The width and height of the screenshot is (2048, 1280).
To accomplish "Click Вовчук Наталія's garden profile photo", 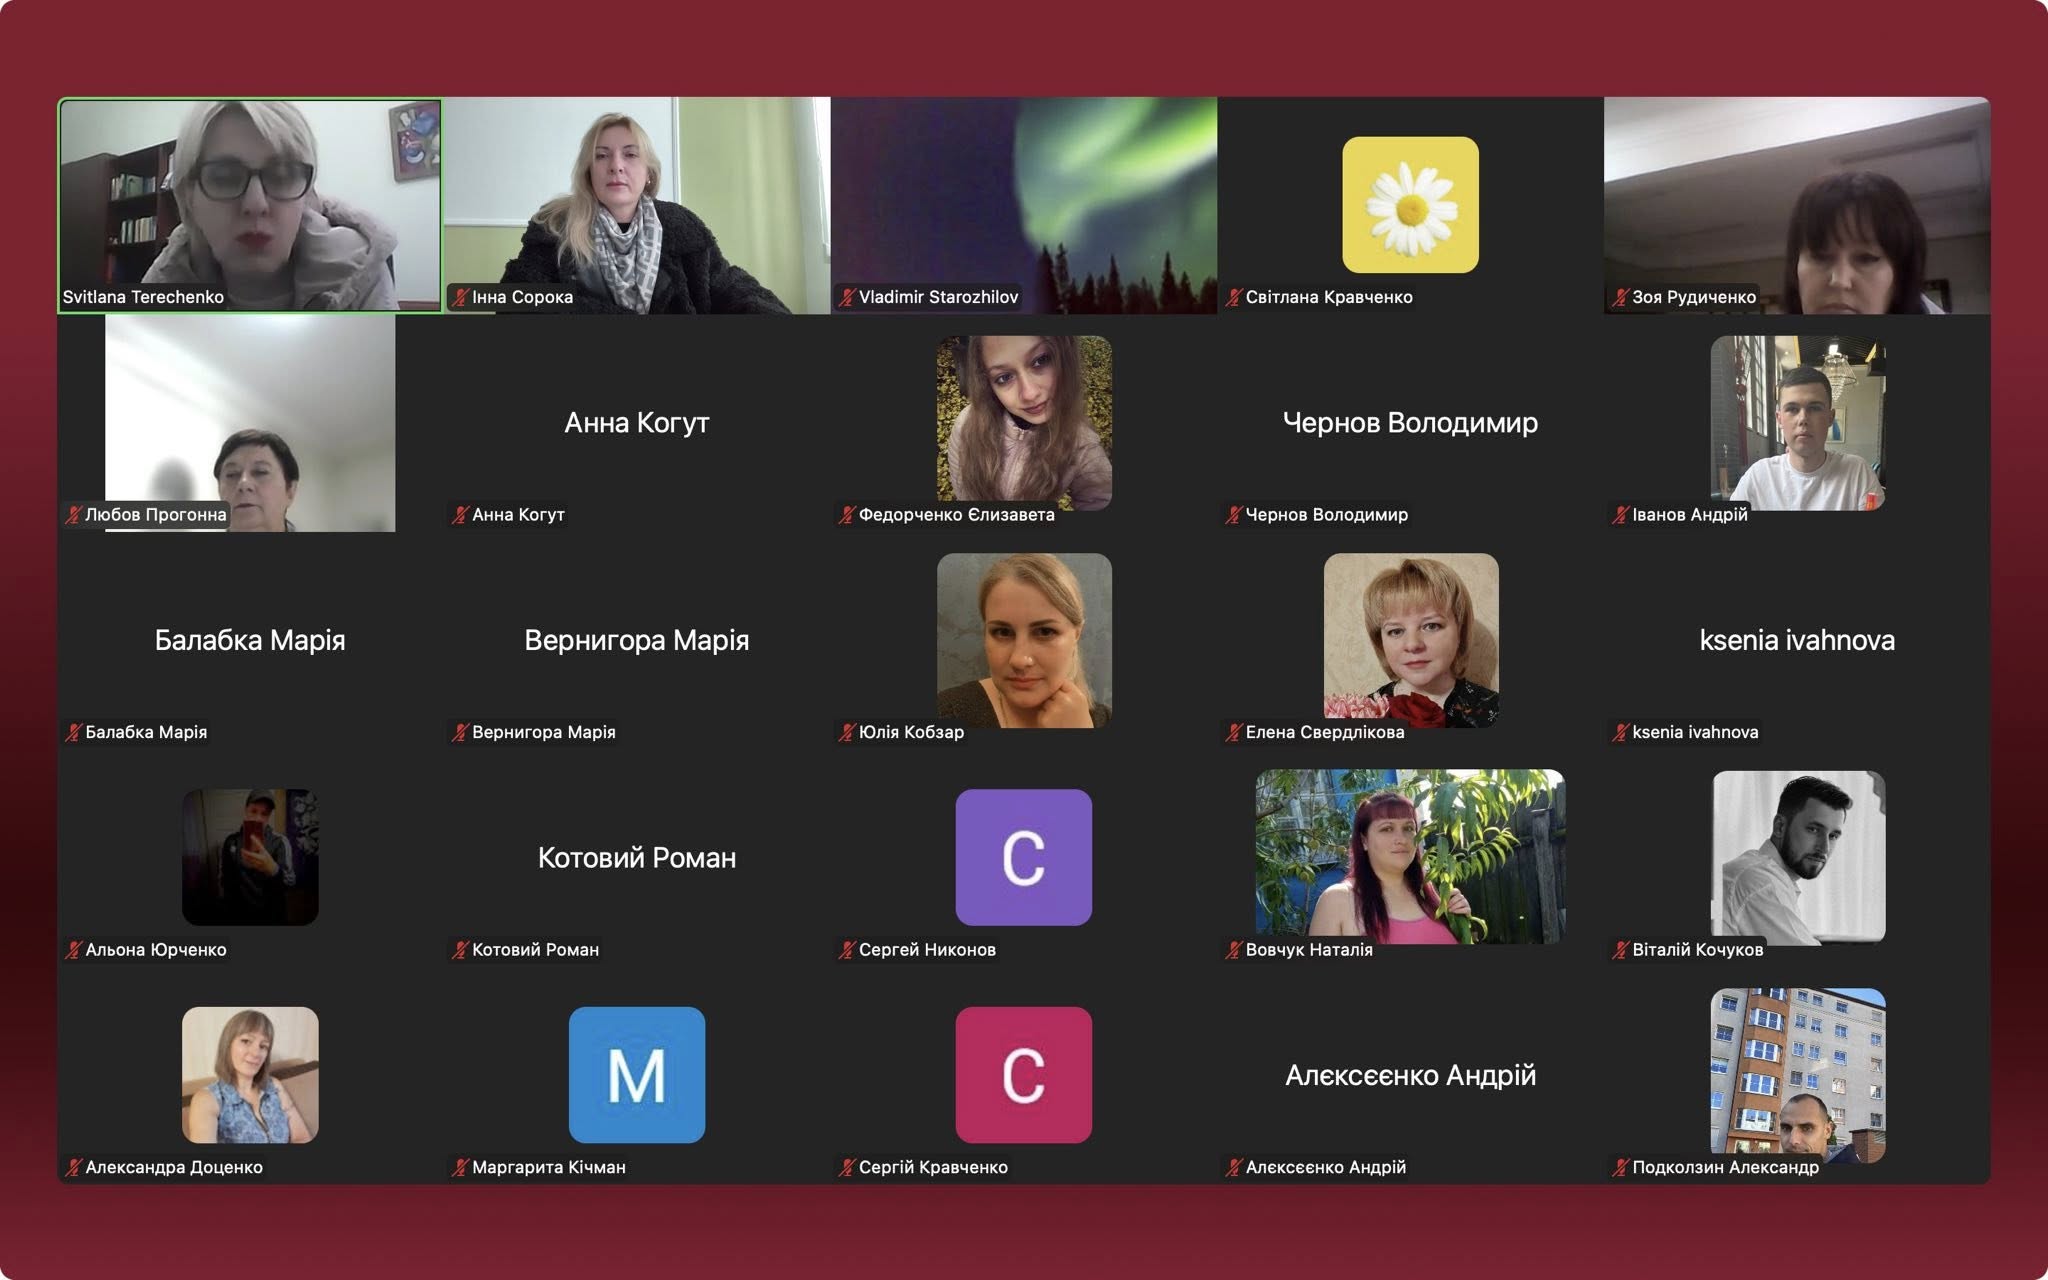I will click(x=1410, y=855).
